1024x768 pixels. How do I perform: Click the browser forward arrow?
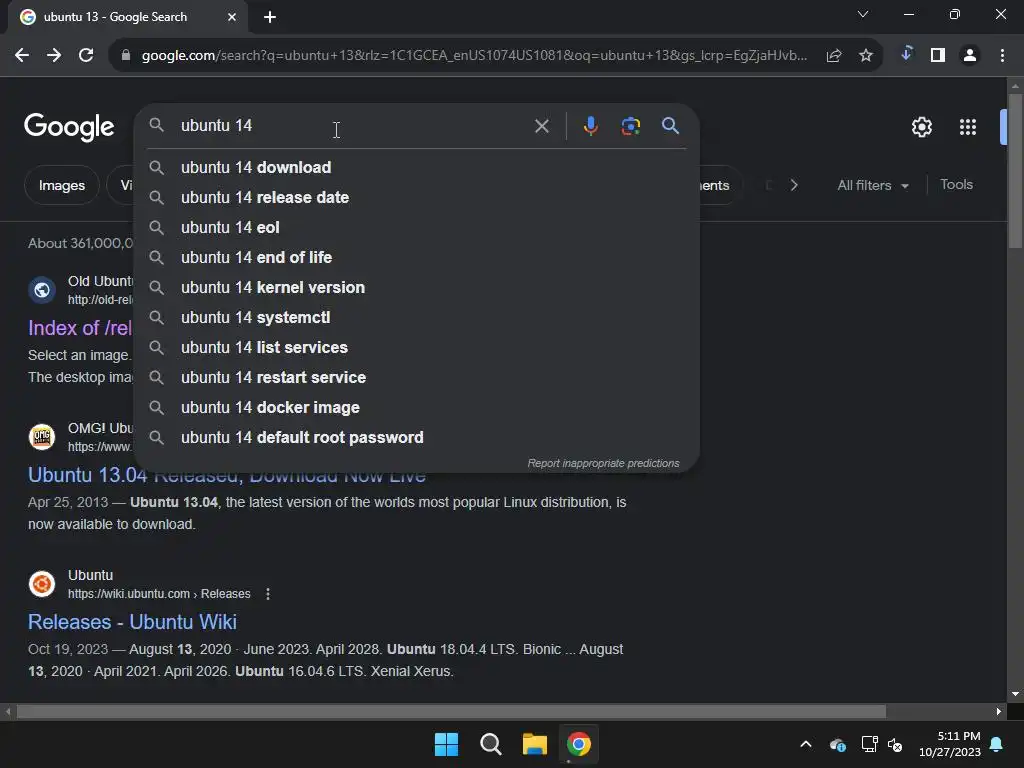point(54,56)
